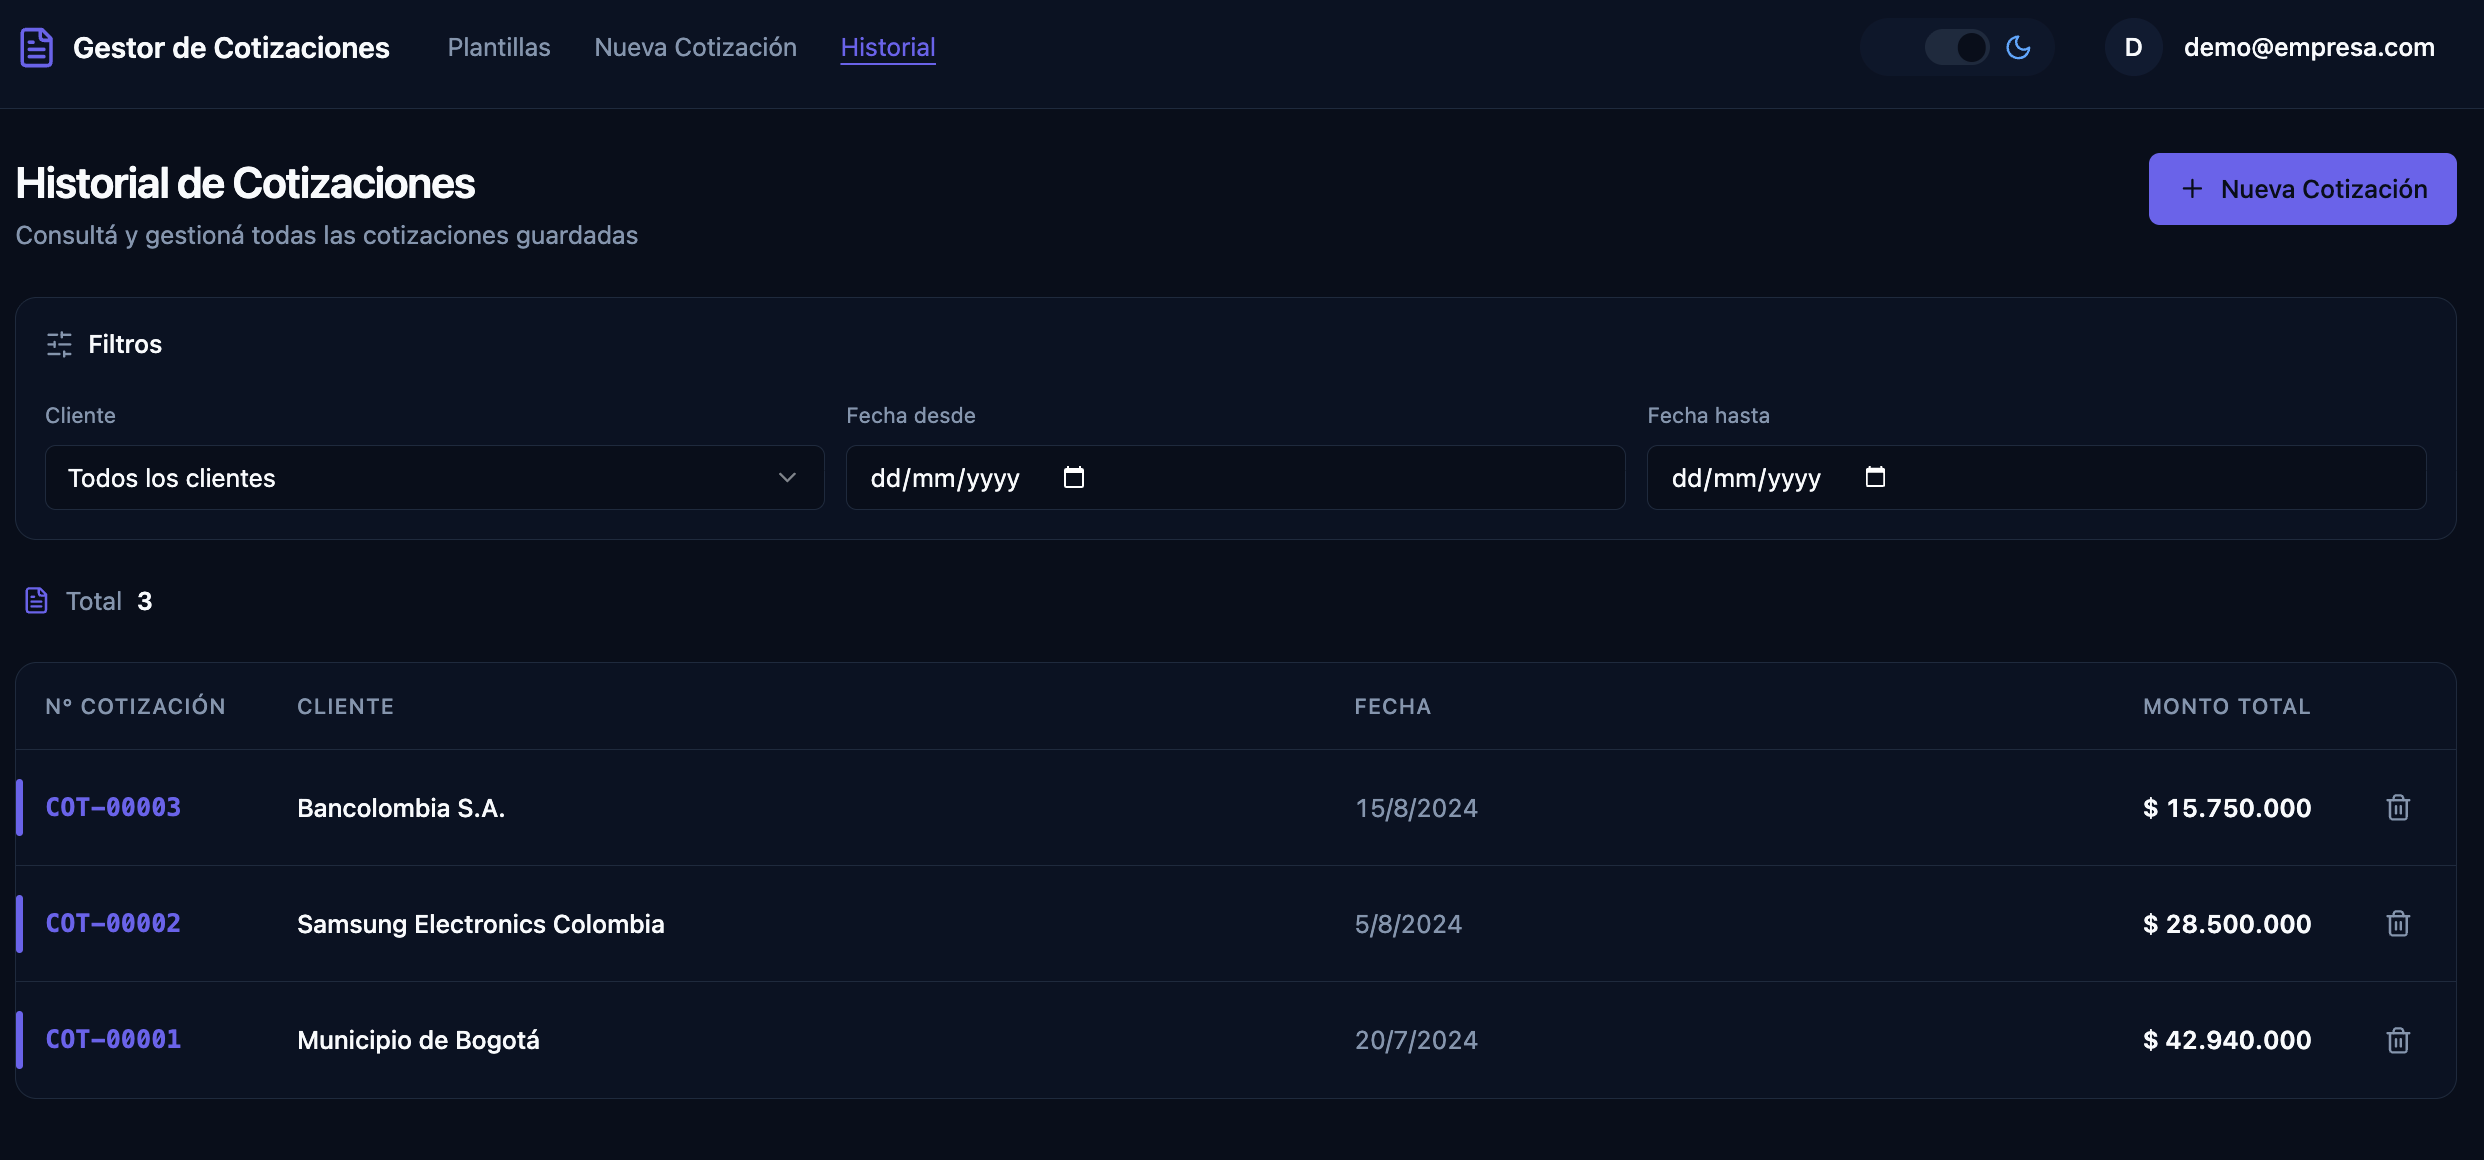Open quote COT-00001
The height and width of the screenshot is (1160, 2484).
pyautogui.click(x=113, y=1040)
